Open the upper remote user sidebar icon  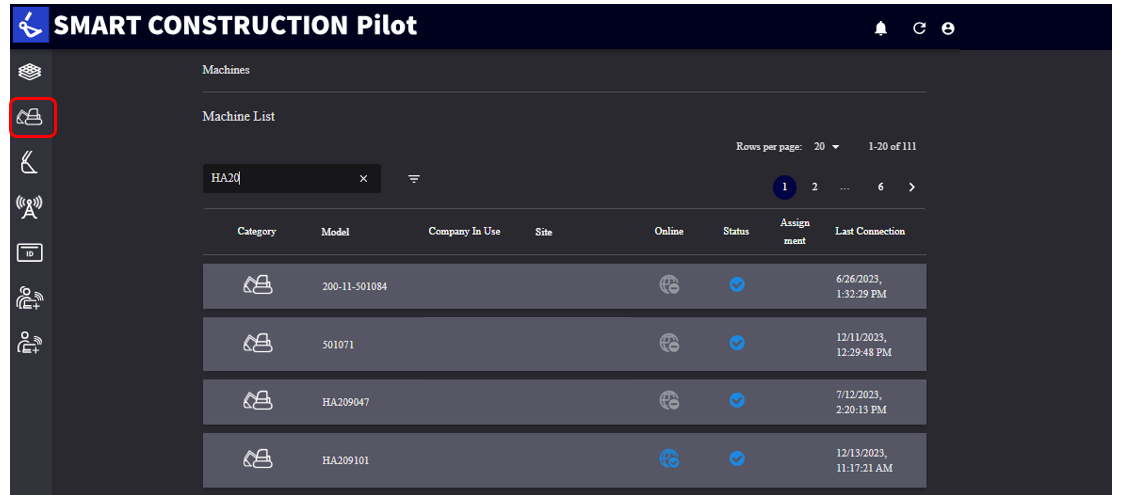coord(29,298)
